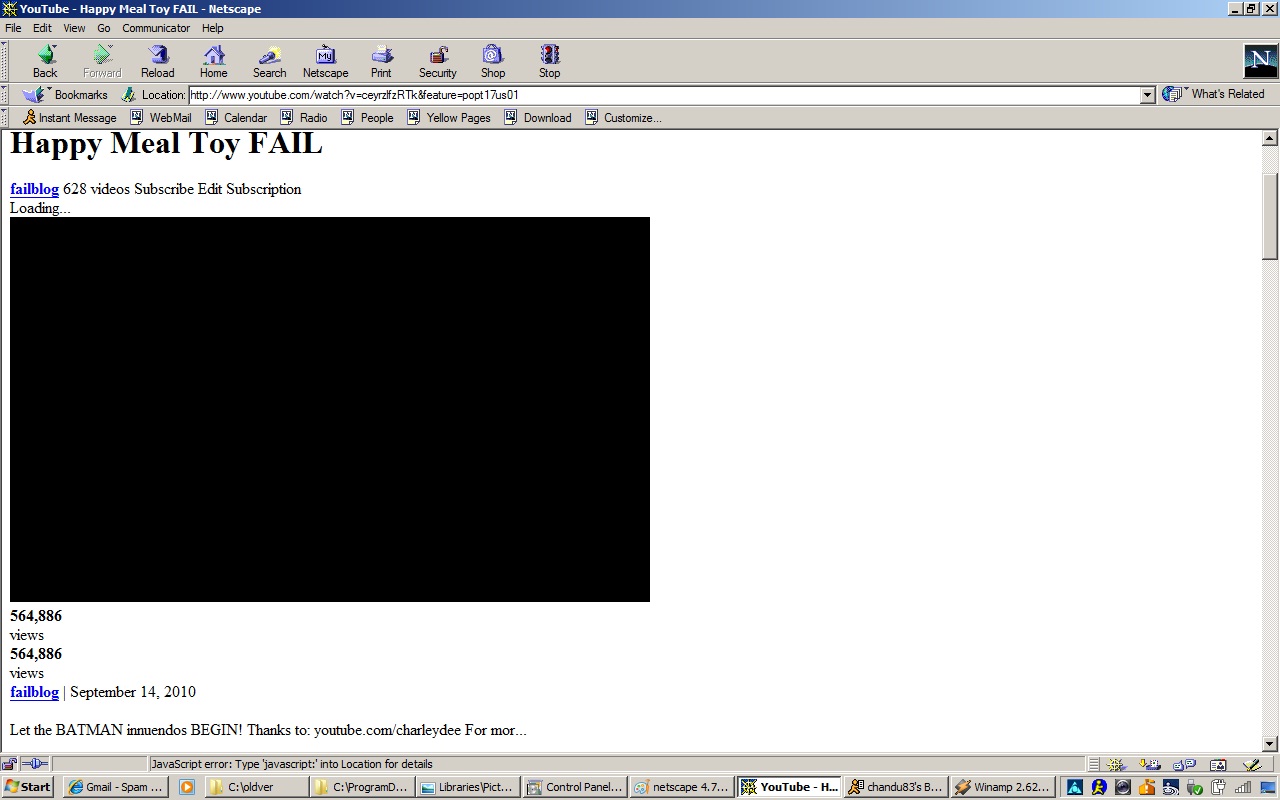Expand the Location URL history dropdown
This screenshot has height=800, width=1280.
tap(1148, 95)
